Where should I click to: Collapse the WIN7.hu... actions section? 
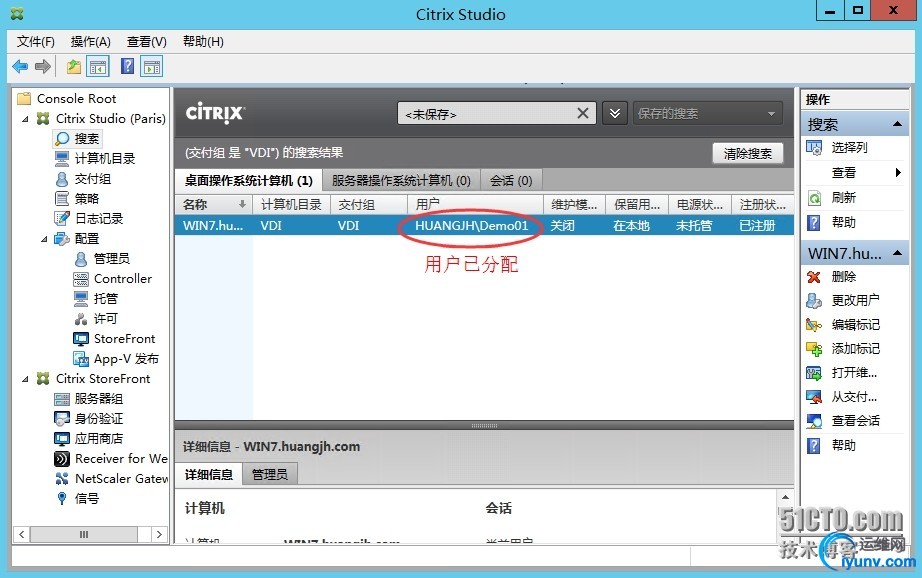tap(897, 253)
